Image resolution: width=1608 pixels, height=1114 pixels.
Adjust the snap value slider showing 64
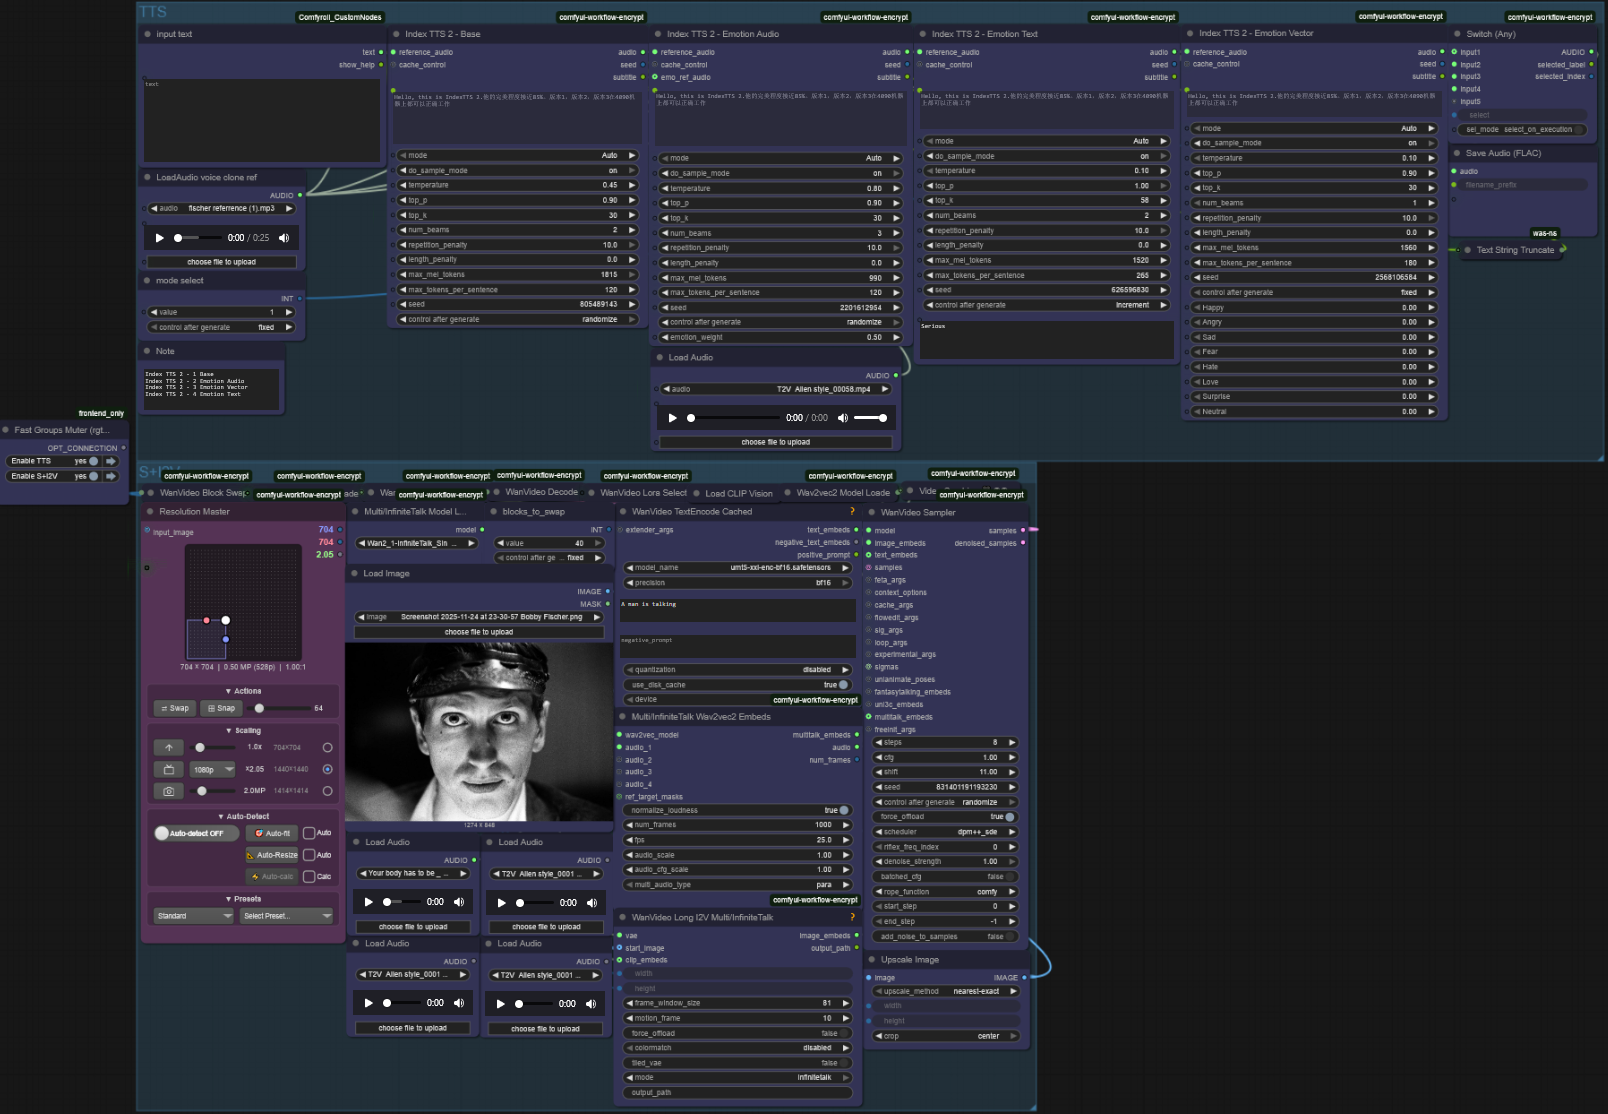coord(279,708)
